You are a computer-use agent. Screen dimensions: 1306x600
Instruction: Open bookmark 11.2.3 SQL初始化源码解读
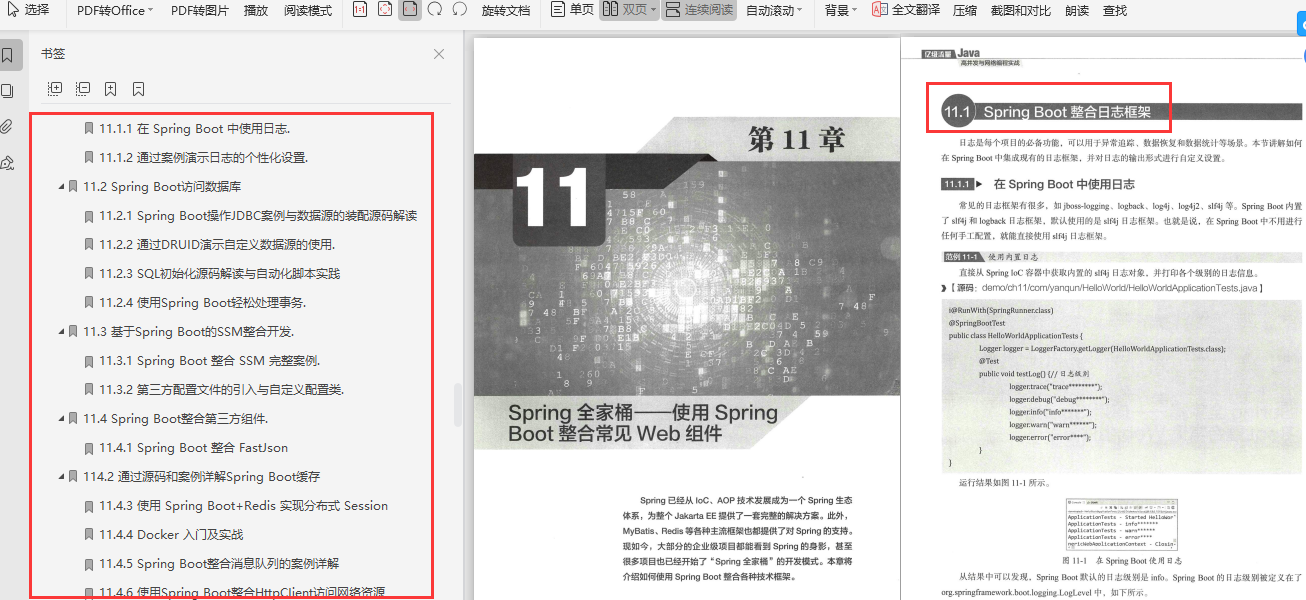pyautogui.click(x=219, y=274)
